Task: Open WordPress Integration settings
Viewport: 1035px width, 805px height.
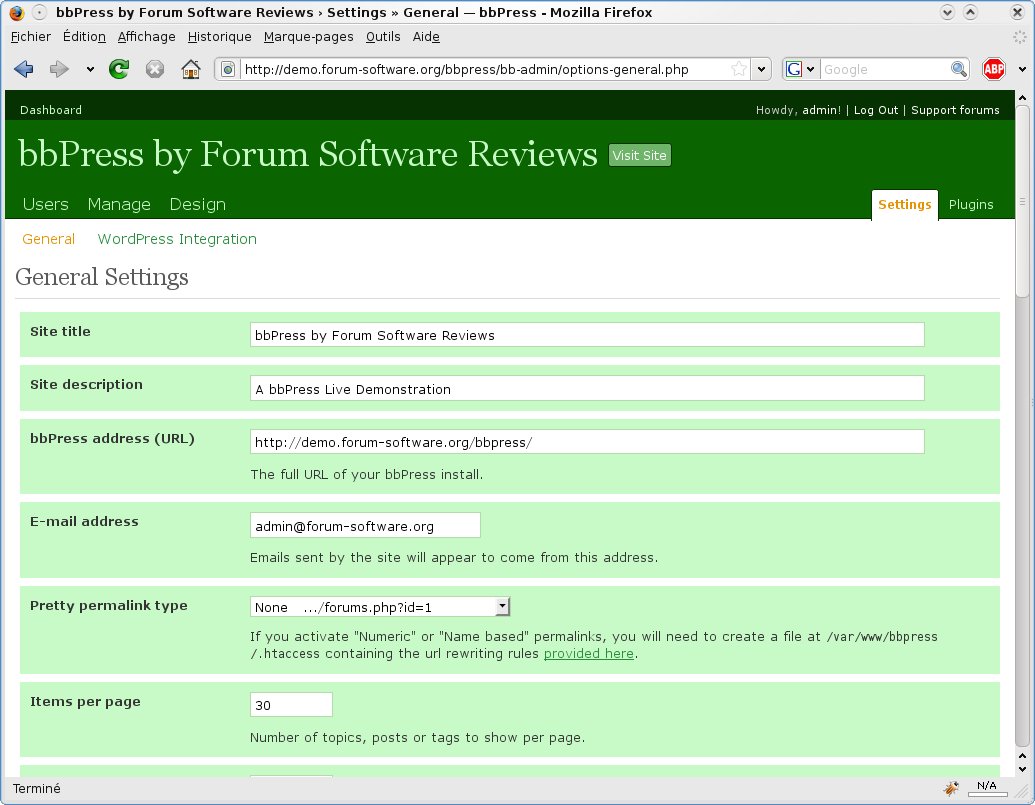Action: tap(177, 239)
